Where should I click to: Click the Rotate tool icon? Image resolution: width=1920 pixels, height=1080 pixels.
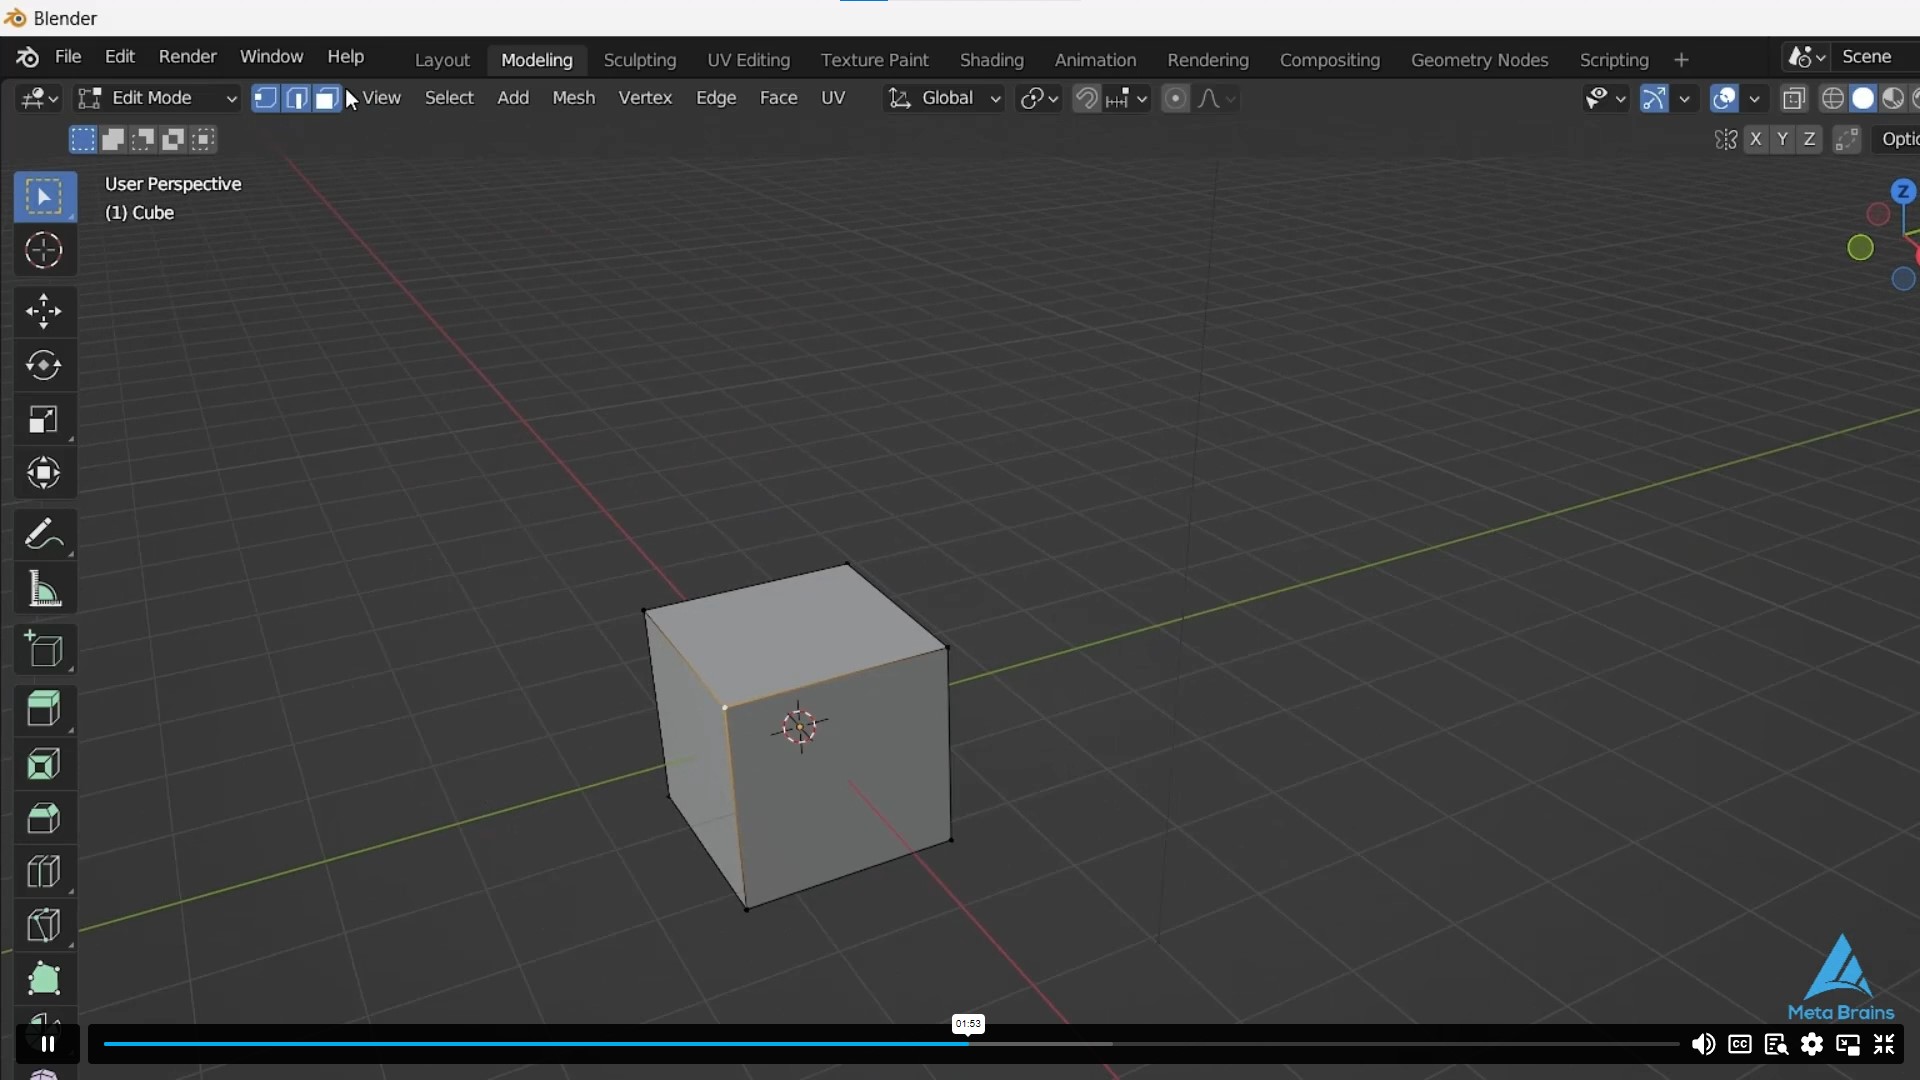coord(44,365)
